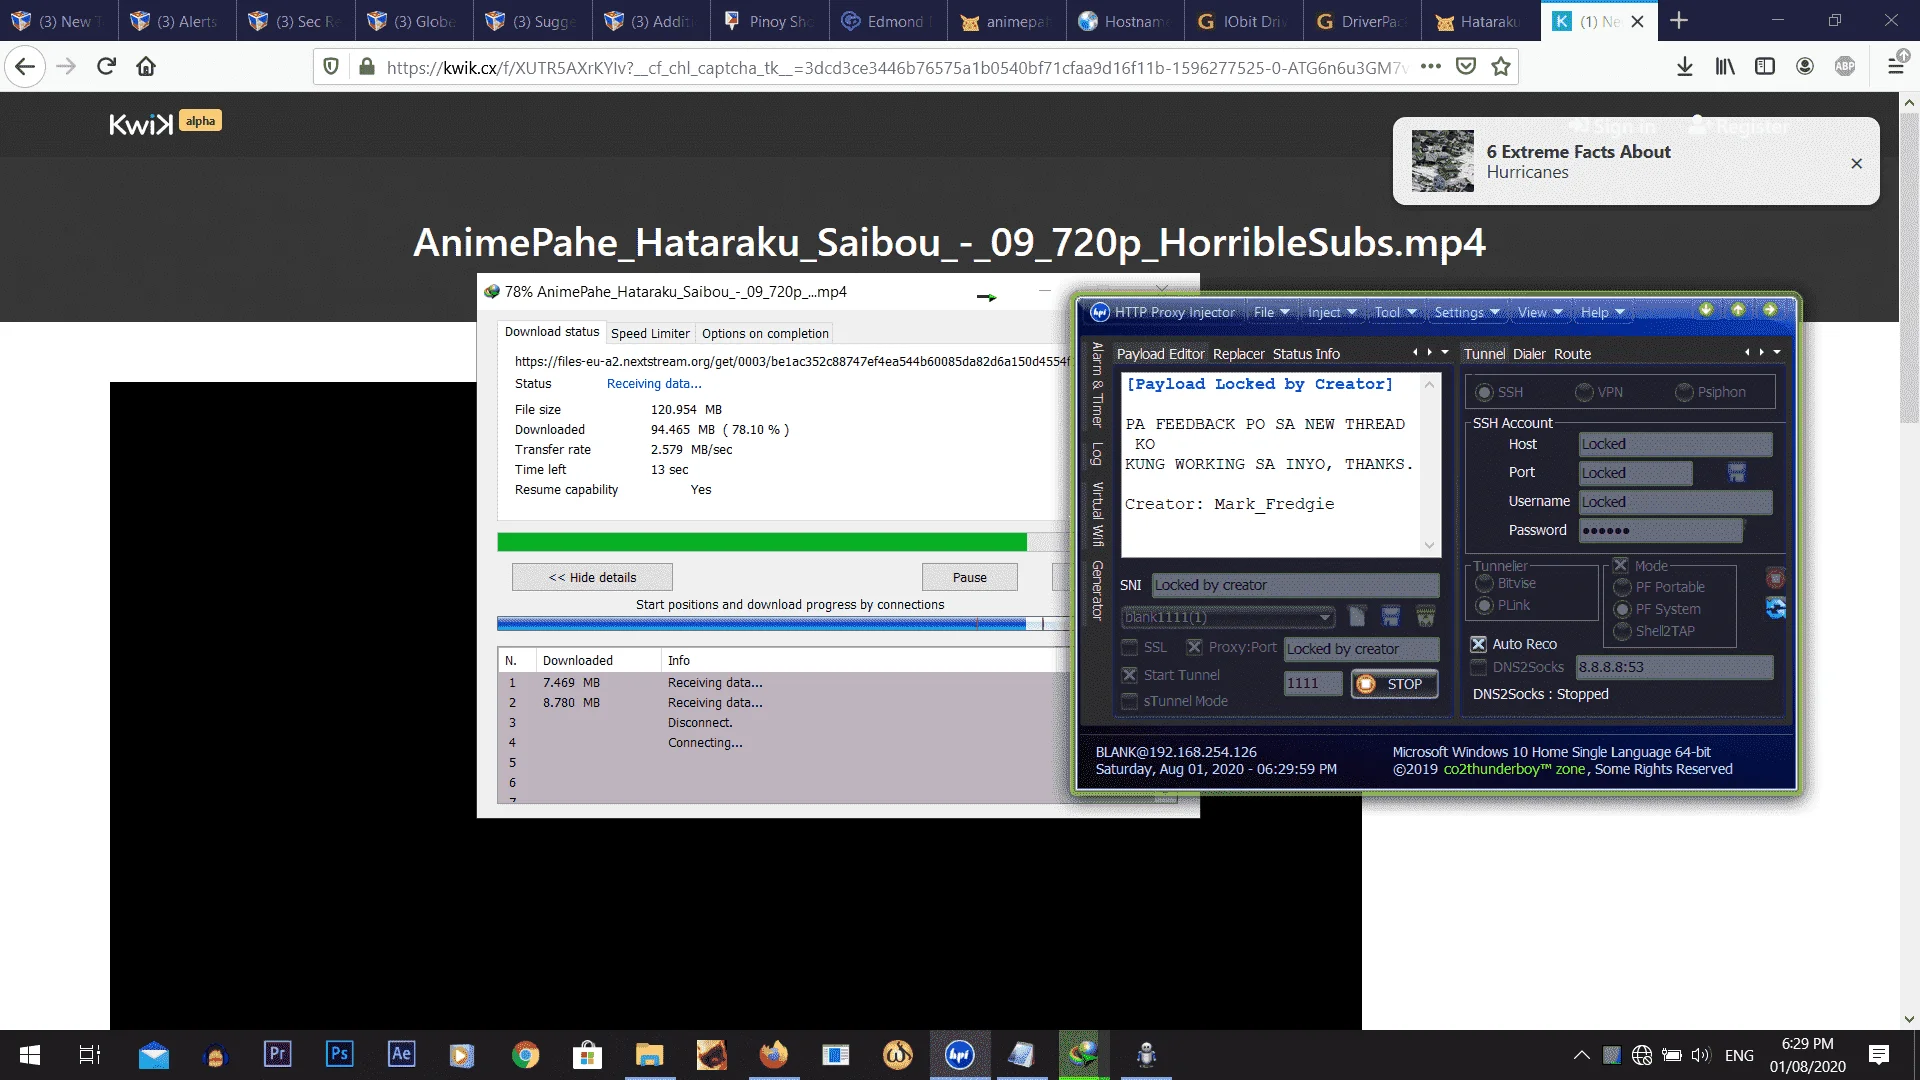Open the vertical Log side tab

point(1097,454)
